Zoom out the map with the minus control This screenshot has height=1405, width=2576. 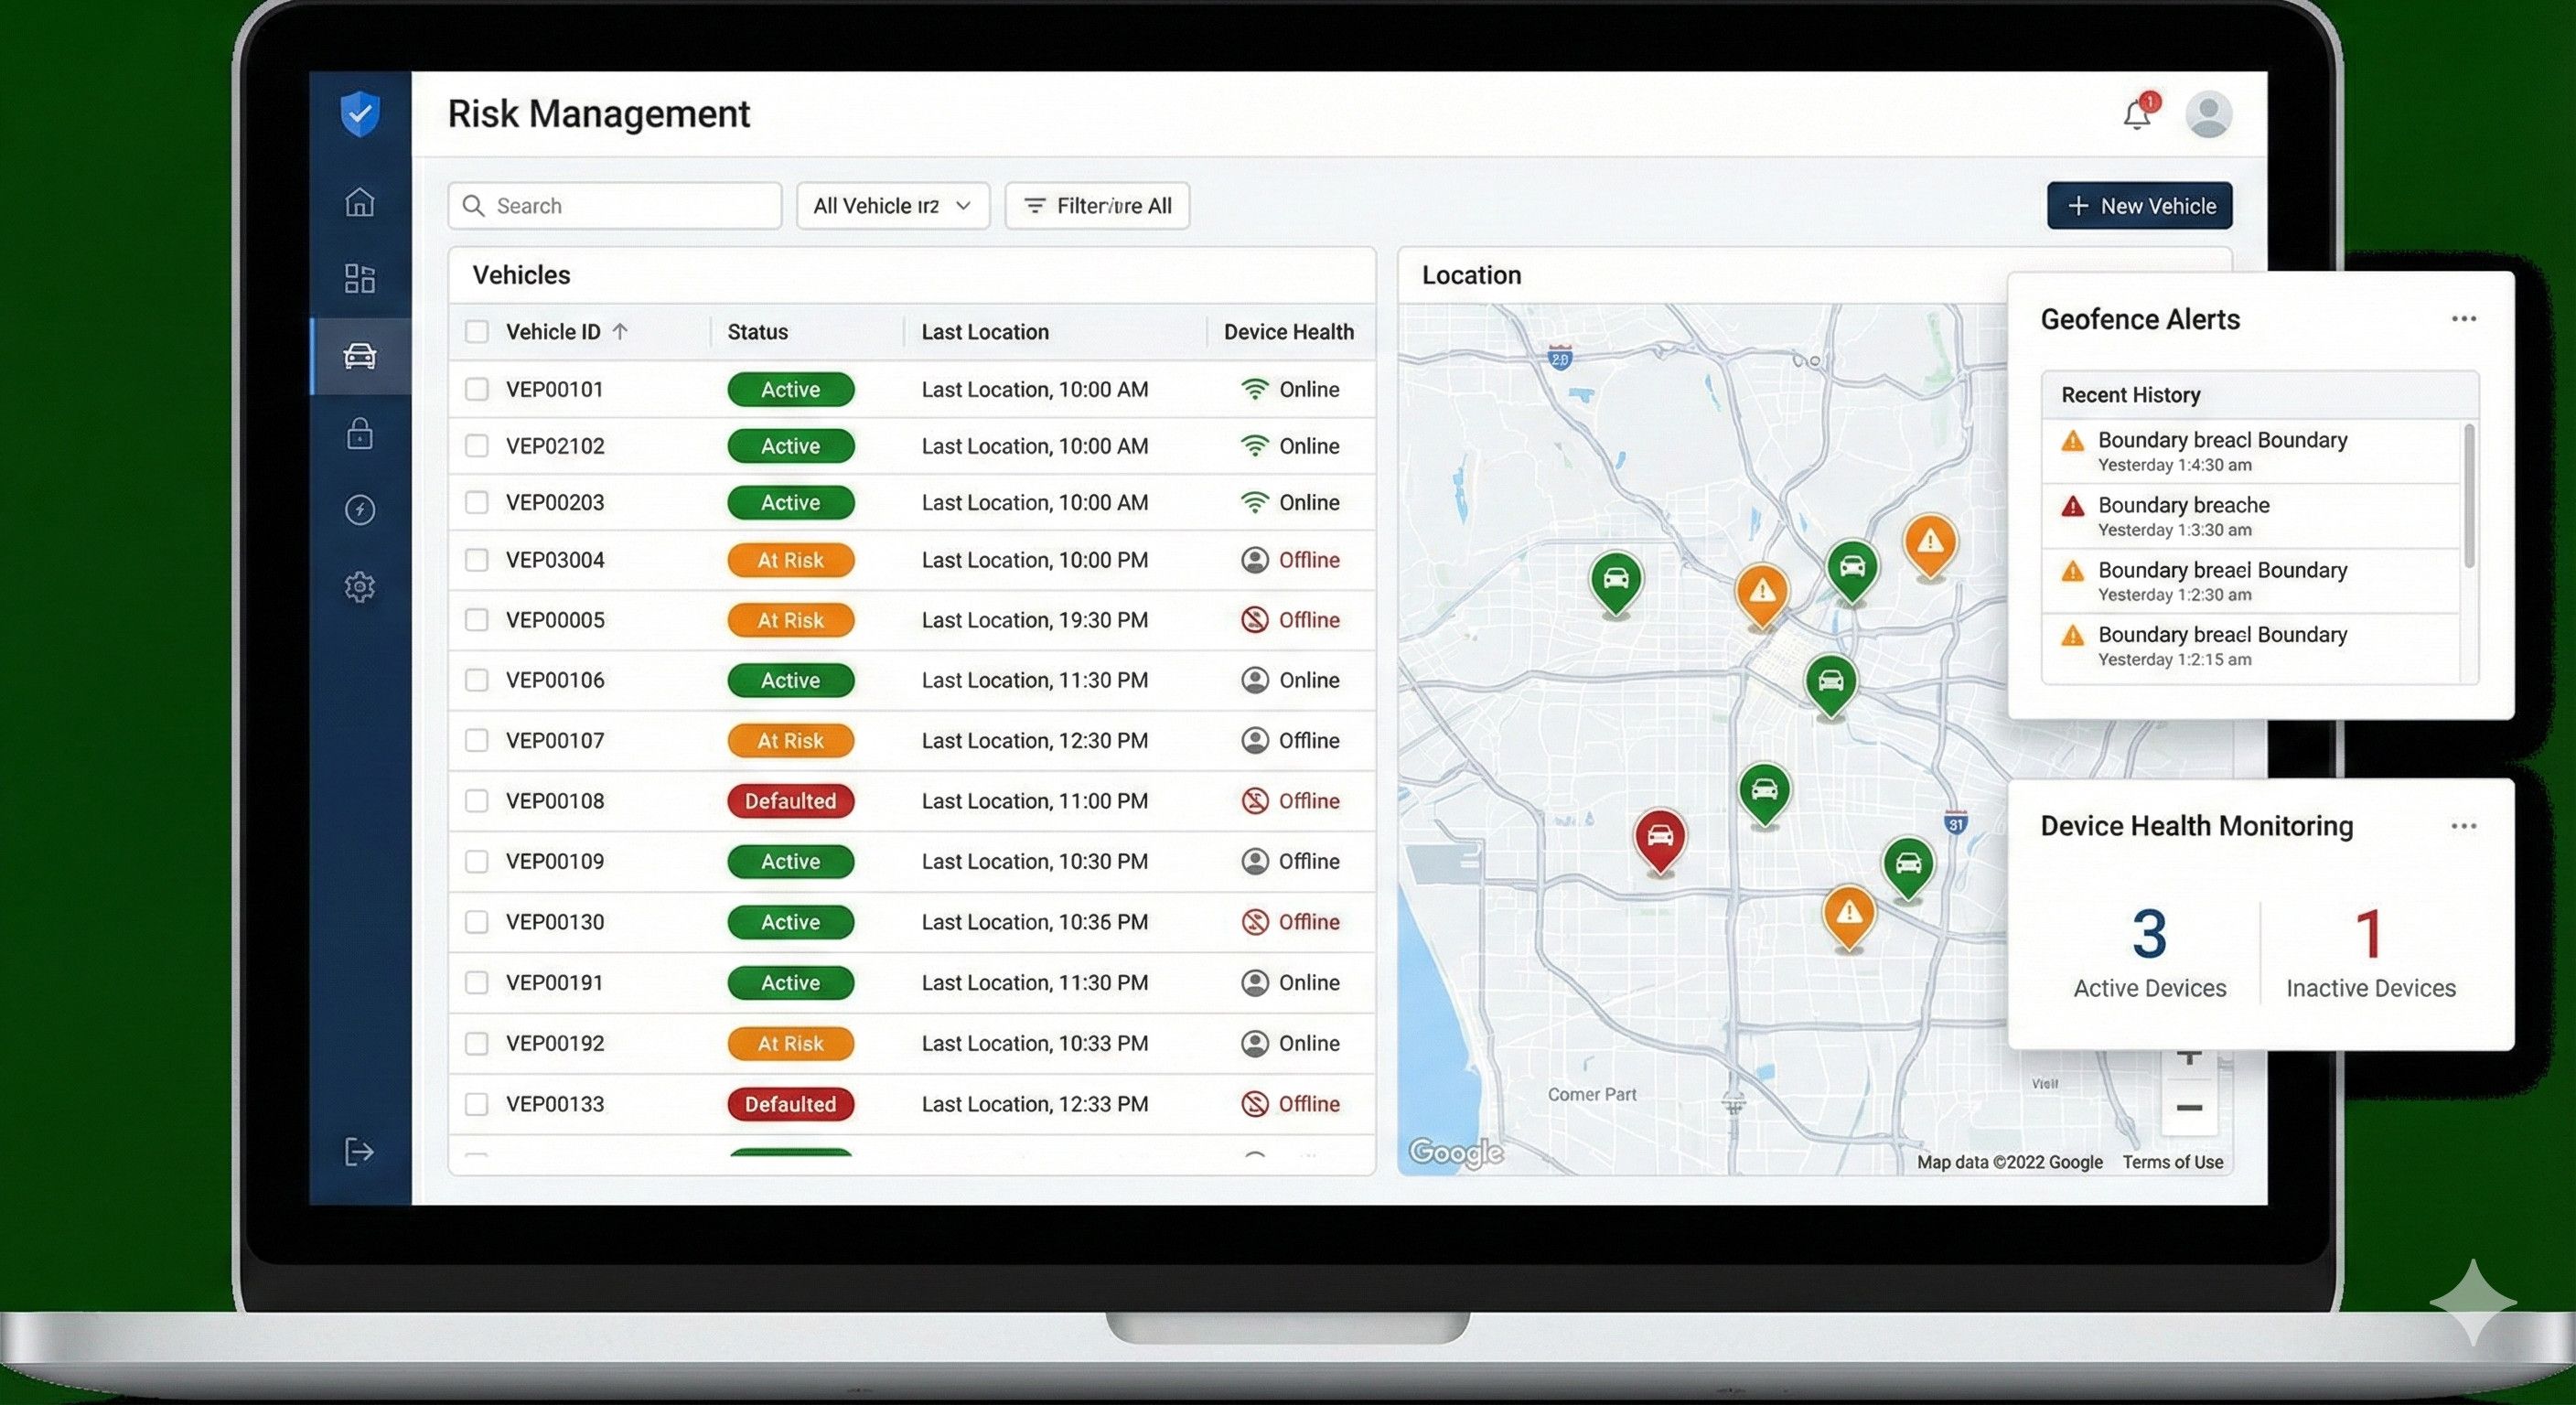[x=2190, y=1108]
